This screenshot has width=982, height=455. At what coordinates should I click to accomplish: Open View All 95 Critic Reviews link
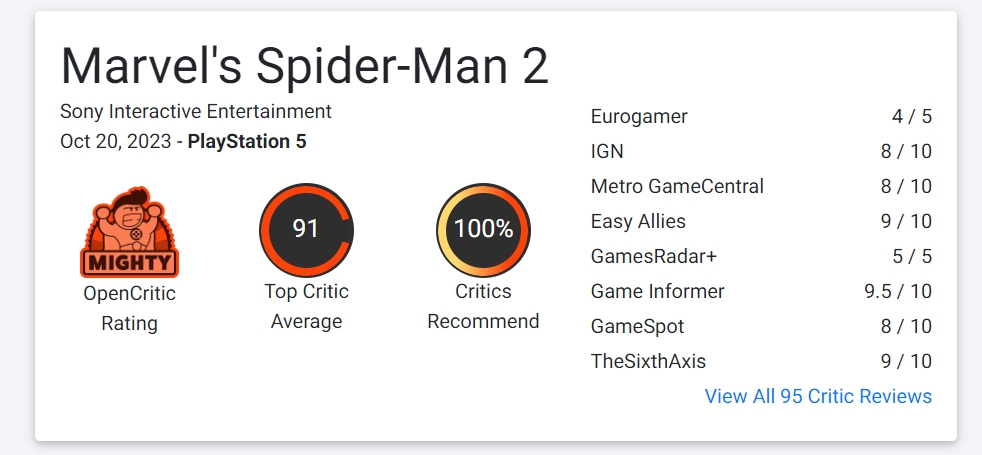pyautogui.click(x=818, y=396)
